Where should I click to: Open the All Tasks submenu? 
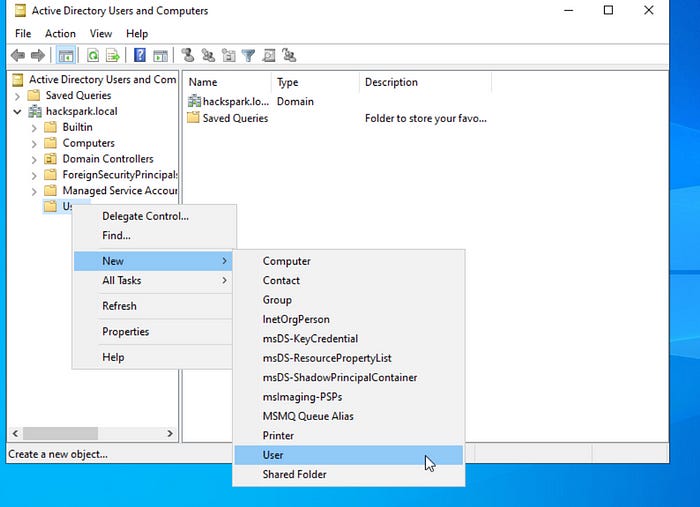(153, 281)
